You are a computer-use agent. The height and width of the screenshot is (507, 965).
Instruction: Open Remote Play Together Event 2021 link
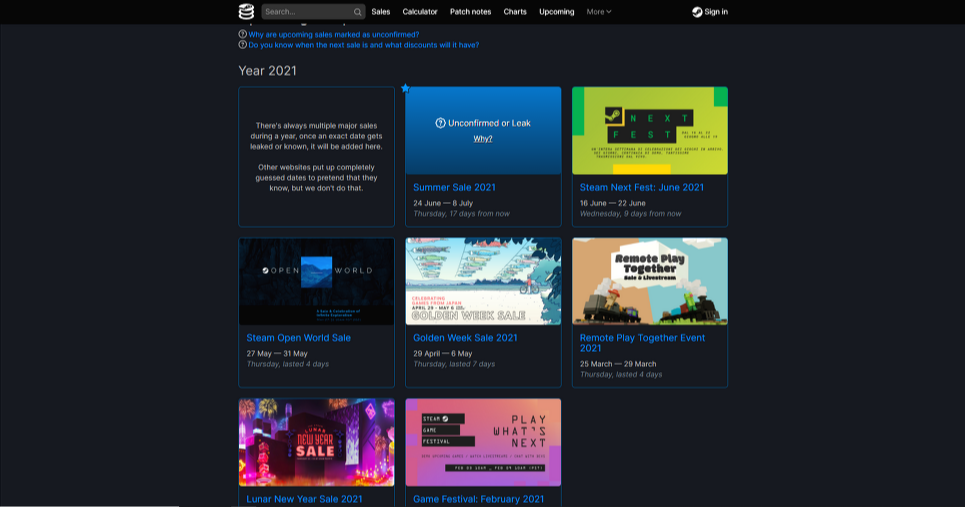coord(643,343)
